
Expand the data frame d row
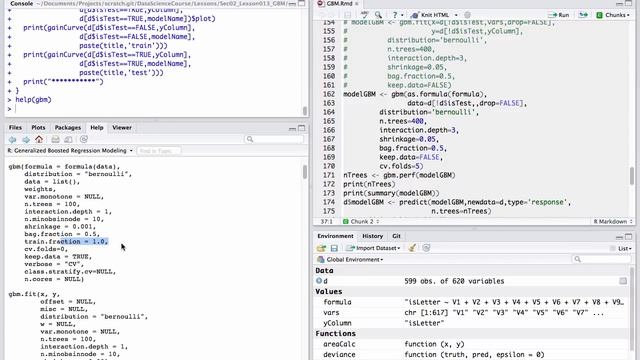pyautogui.click(x=319, y=281)
